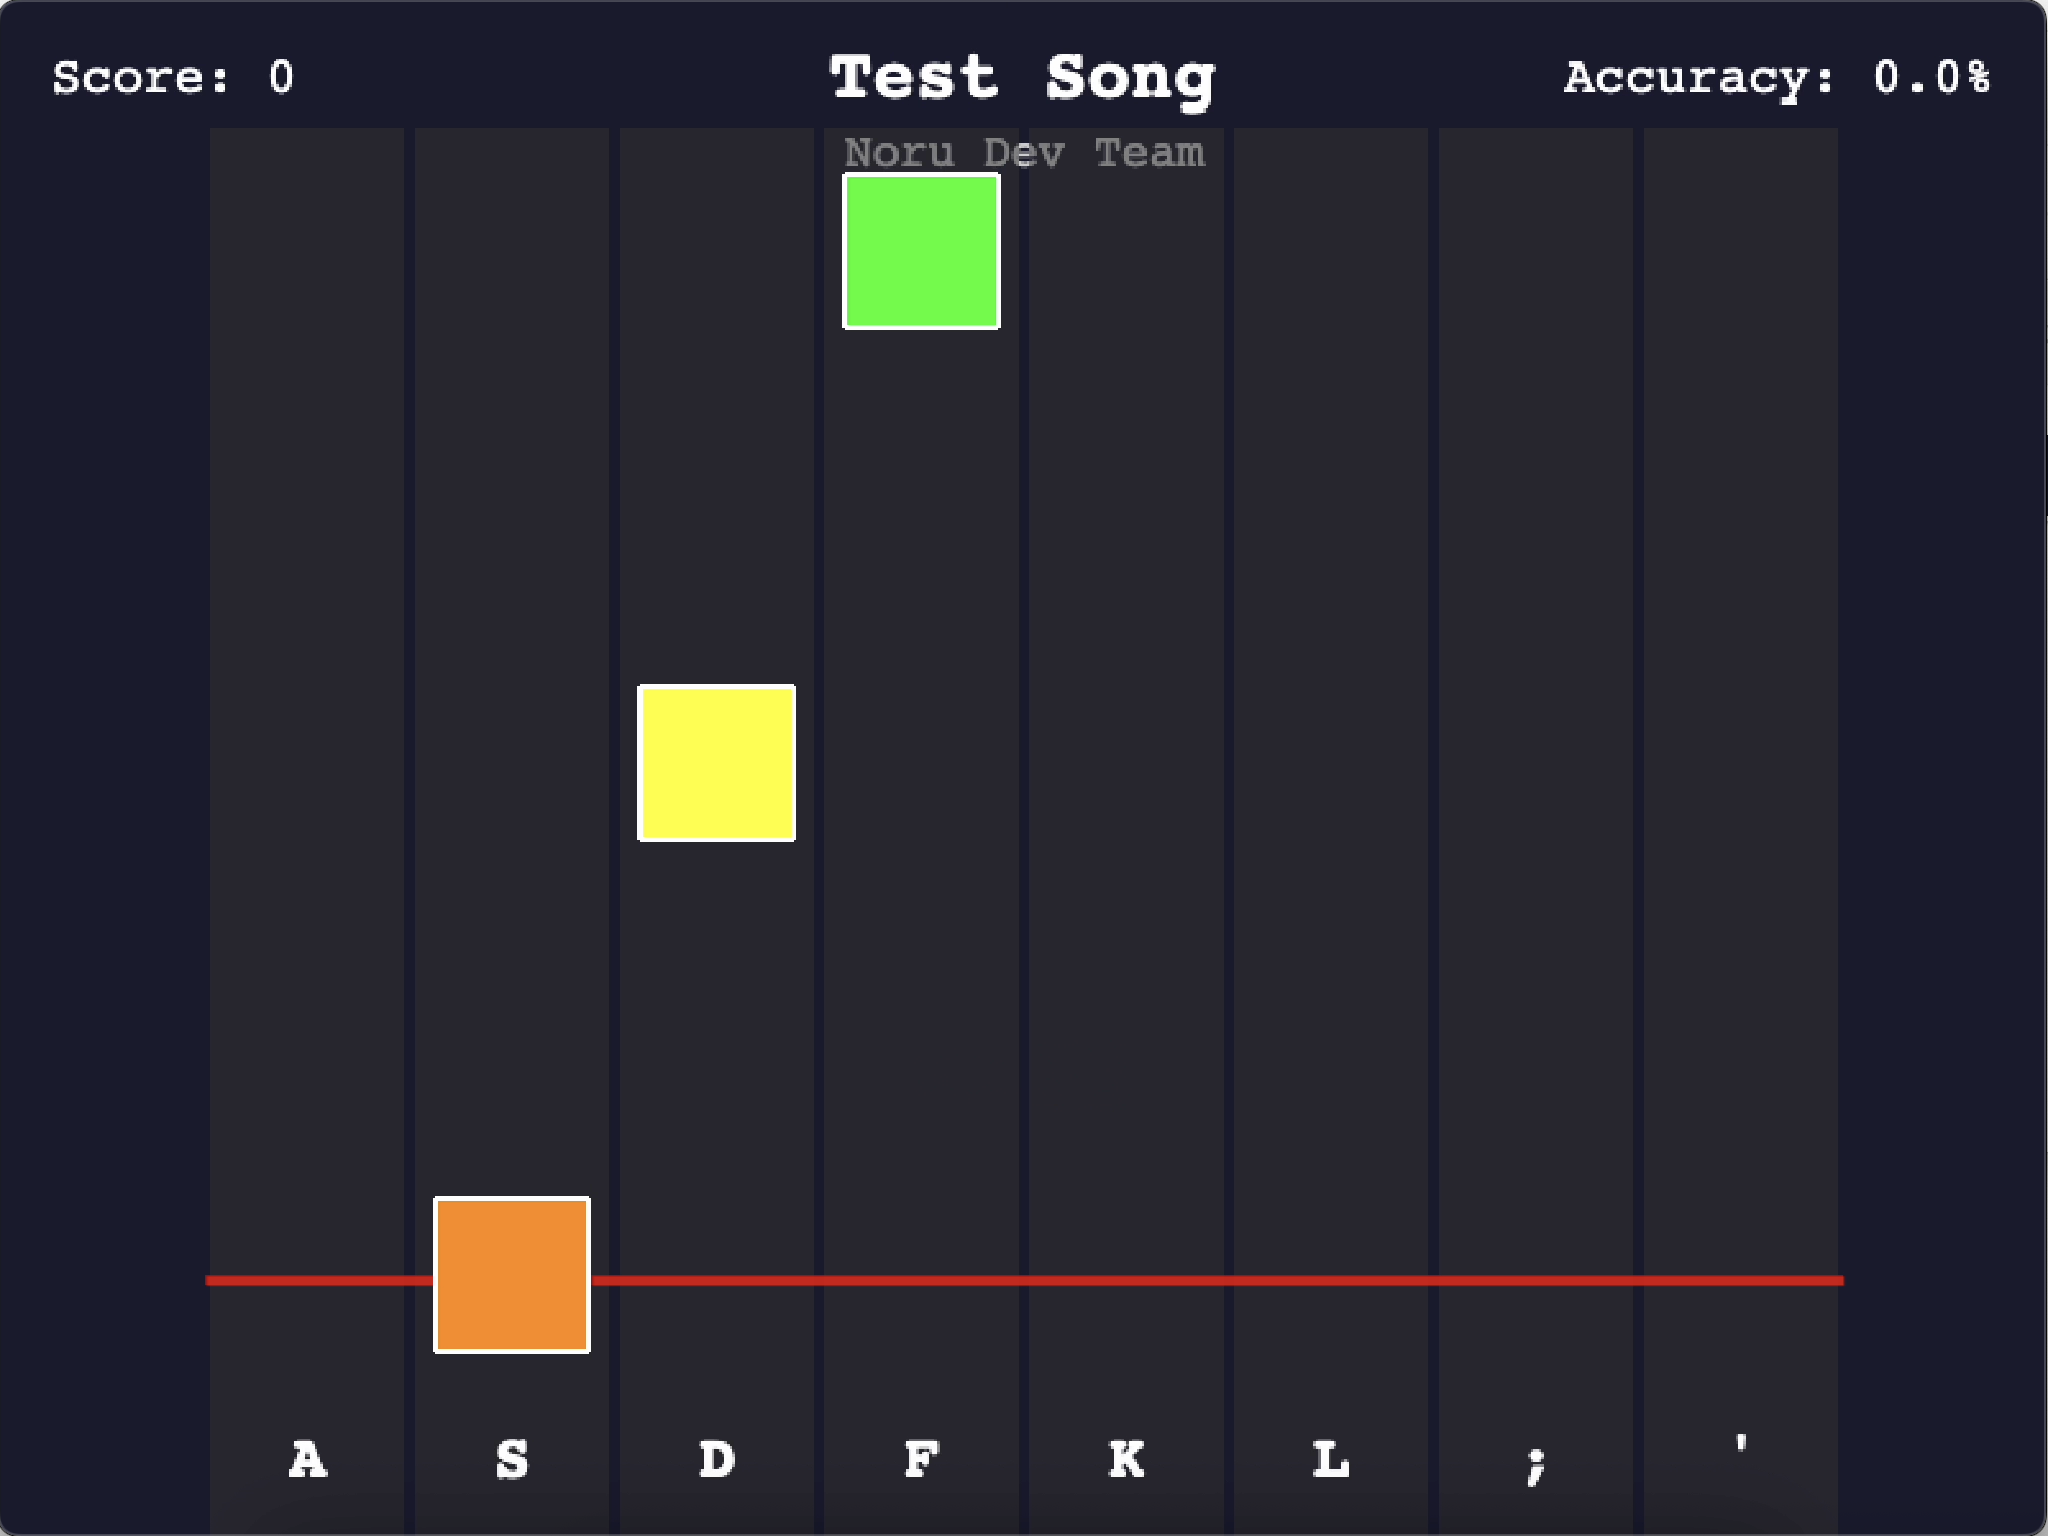Click the red hit line in the L lane
The width and height of the screenshot is (2048, 1536).
(x=1331, y=1280)
